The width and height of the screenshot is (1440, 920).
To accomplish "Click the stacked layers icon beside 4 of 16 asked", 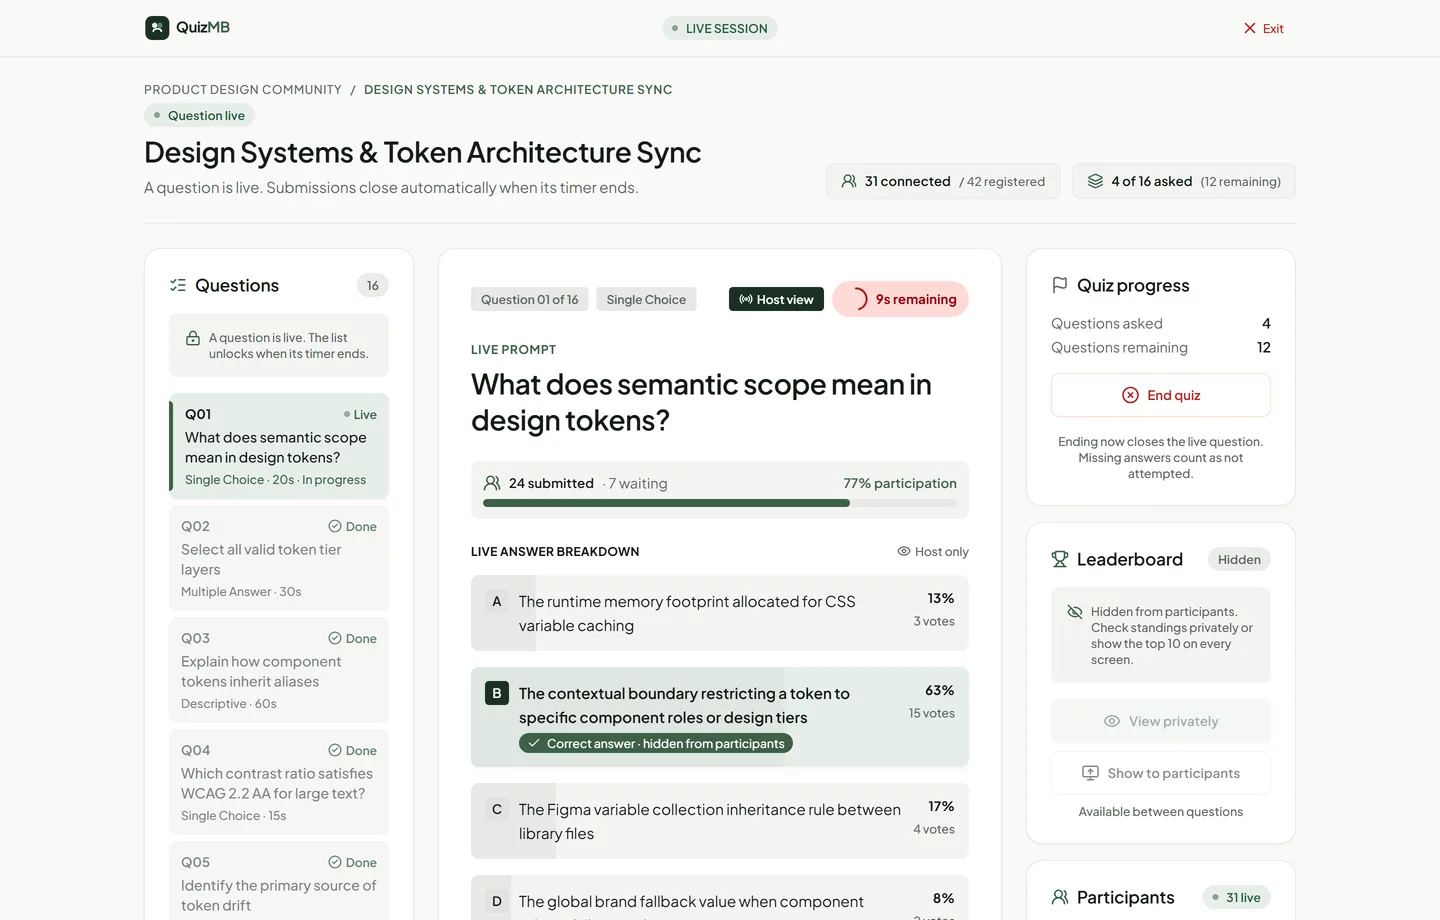I will click(x=1095, y=181).
